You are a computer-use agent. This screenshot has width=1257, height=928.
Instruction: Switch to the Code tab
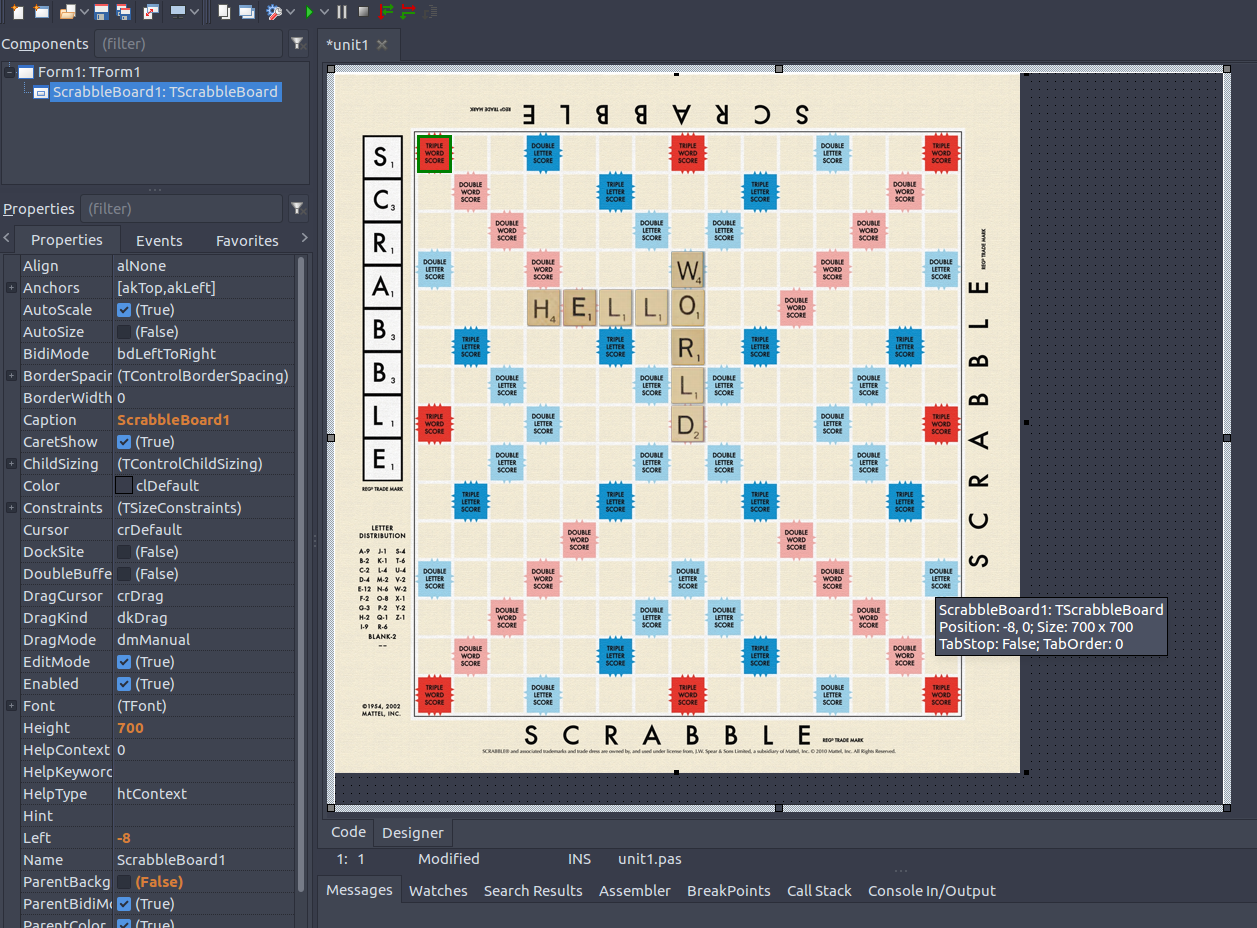tap(348, 832)
